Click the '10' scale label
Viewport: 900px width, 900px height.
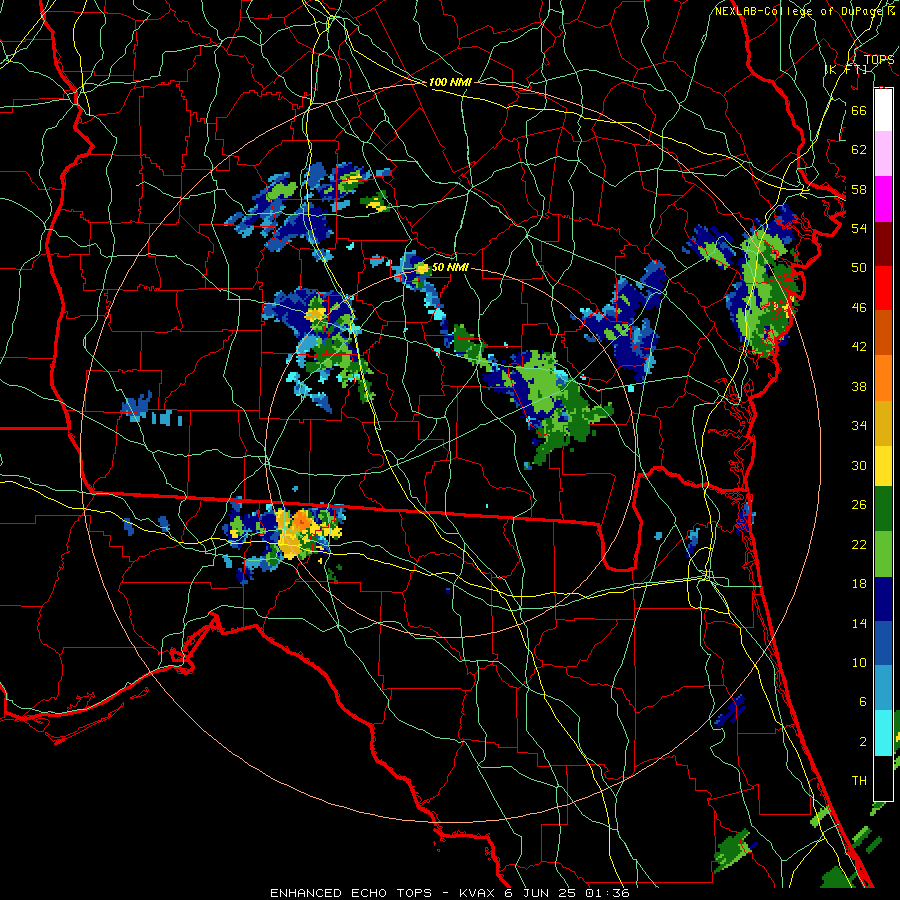coord(859,662)
